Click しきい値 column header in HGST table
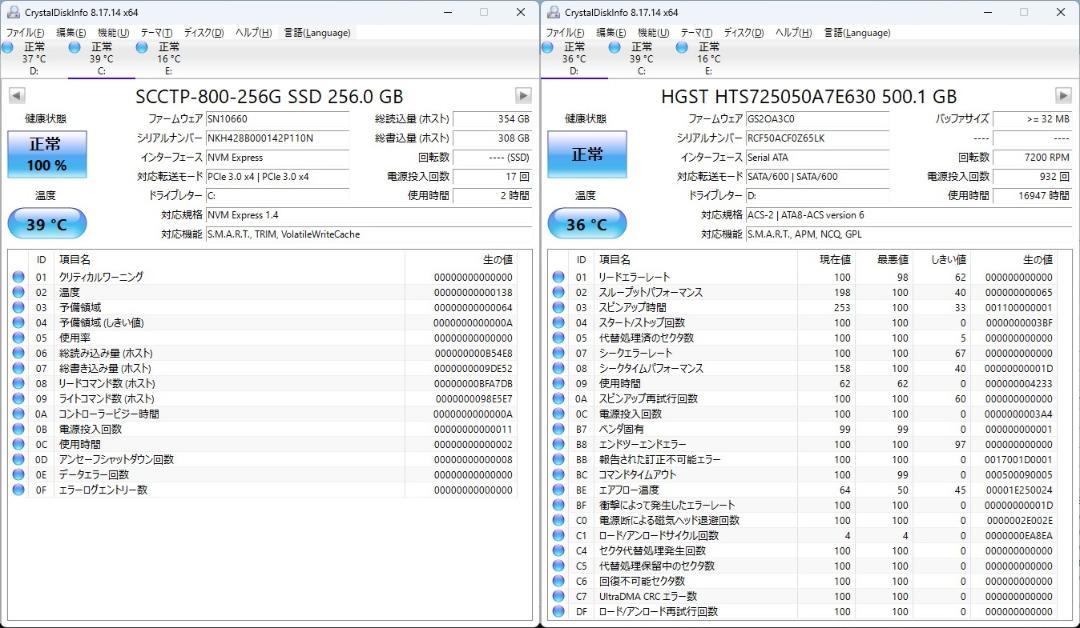Viewport: 1080px width, 628px height. click(948, 260)
